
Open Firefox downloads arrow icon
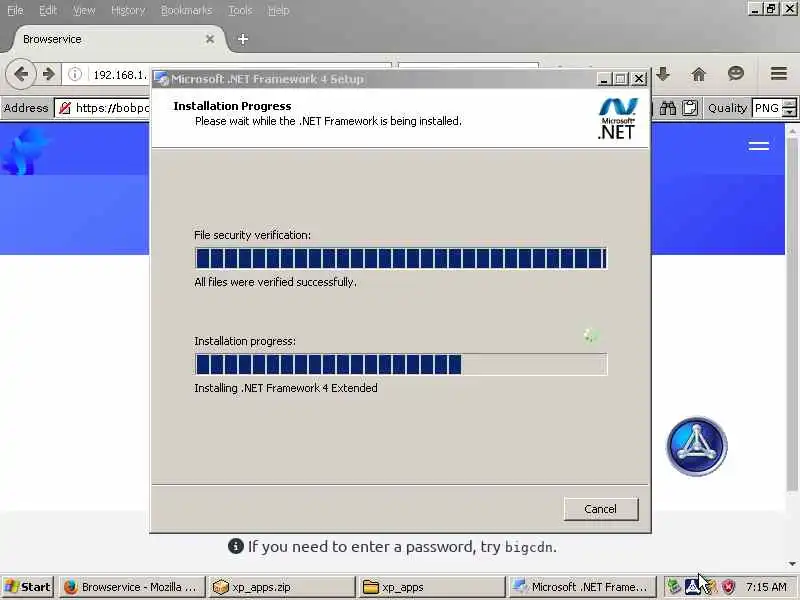click(x=663, y=74)
